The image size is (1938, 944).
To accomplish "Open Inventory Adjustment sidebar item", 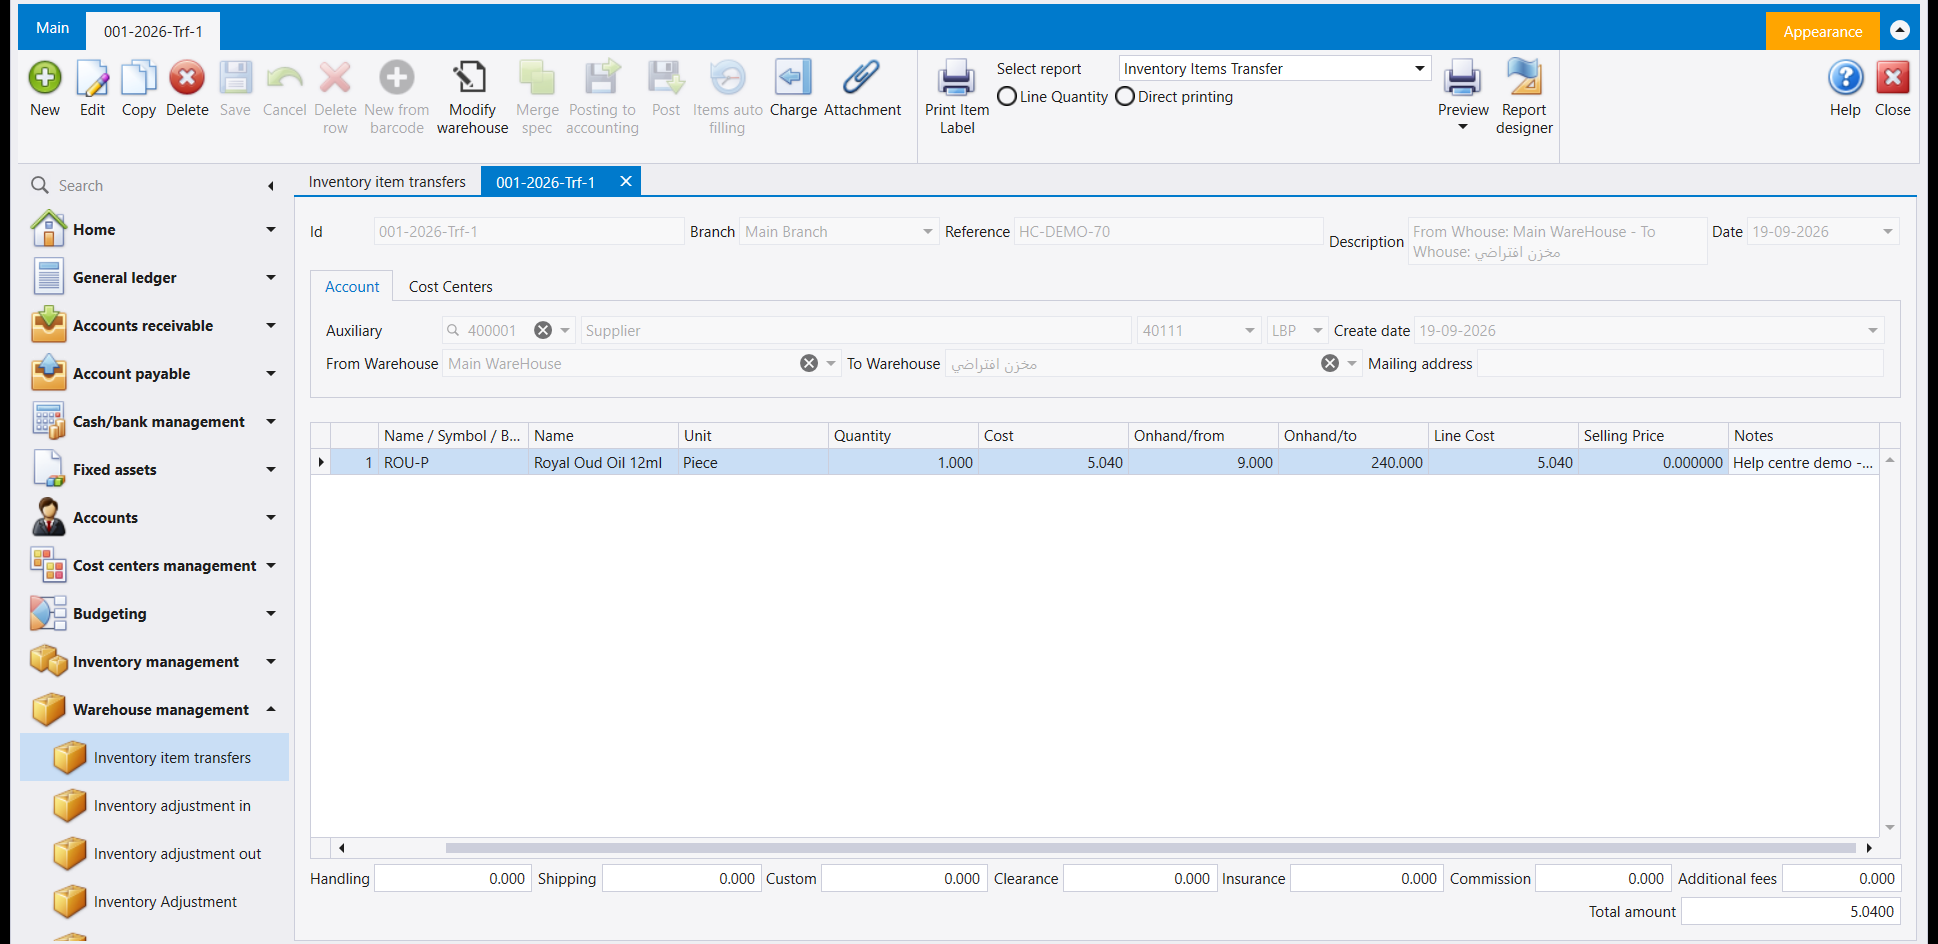I will pos(155,902).
